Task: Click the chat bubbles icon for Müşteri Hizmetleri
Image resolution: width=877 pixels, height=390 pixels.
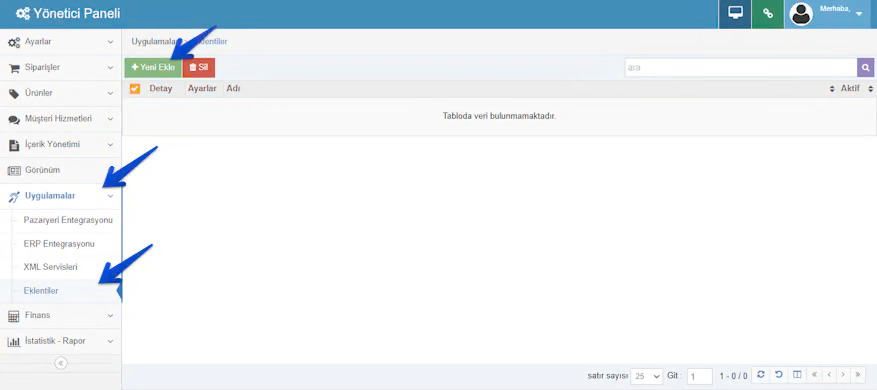Action: click(x=14, y=120)
